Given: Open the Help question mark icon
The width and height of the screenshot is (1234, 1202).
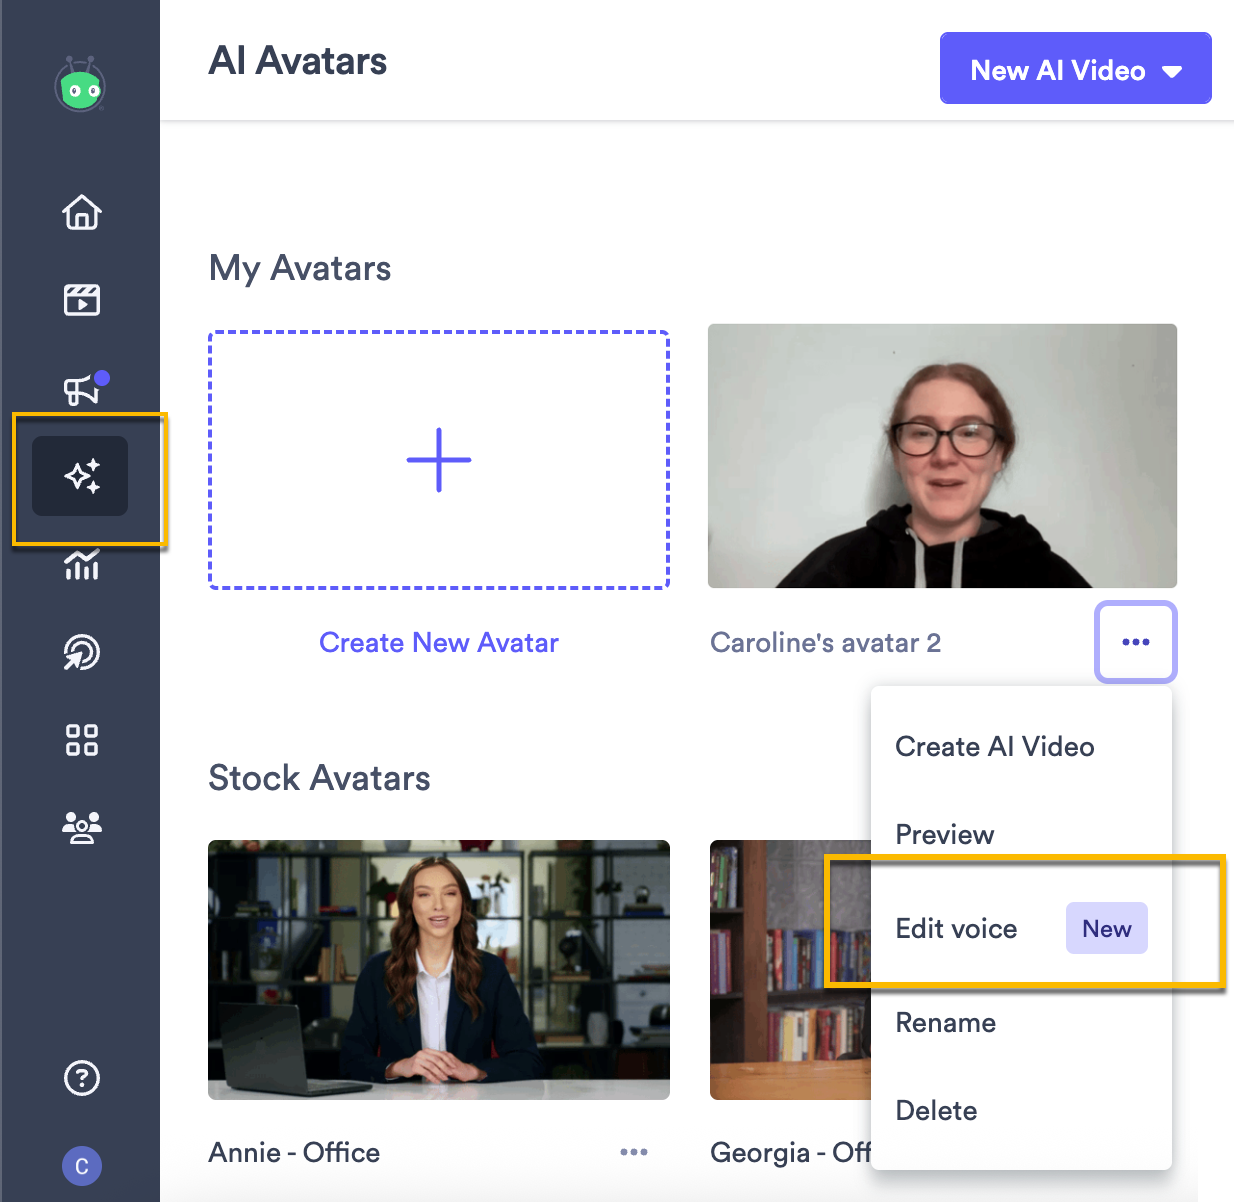Looking at the screenshot, I should tap(81, 1078).
